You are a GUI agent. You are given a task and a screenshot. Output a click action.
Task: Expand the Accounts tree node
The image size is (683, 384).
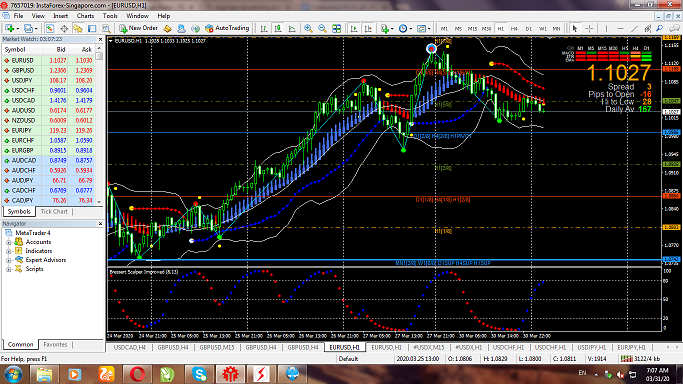(x=8, y=242)
